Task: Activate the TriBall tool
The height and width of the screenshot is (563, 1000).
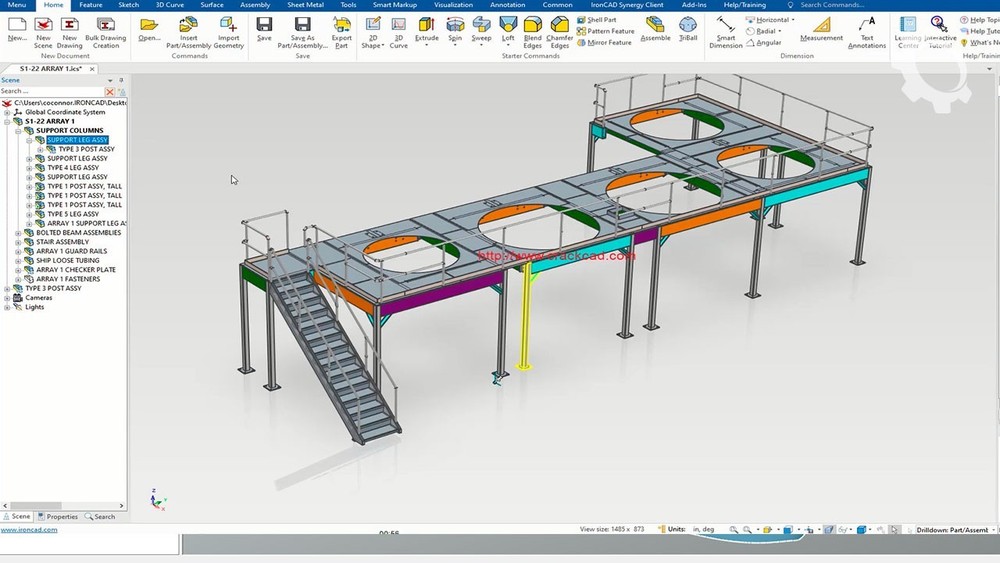Action: tap(688, 30)
